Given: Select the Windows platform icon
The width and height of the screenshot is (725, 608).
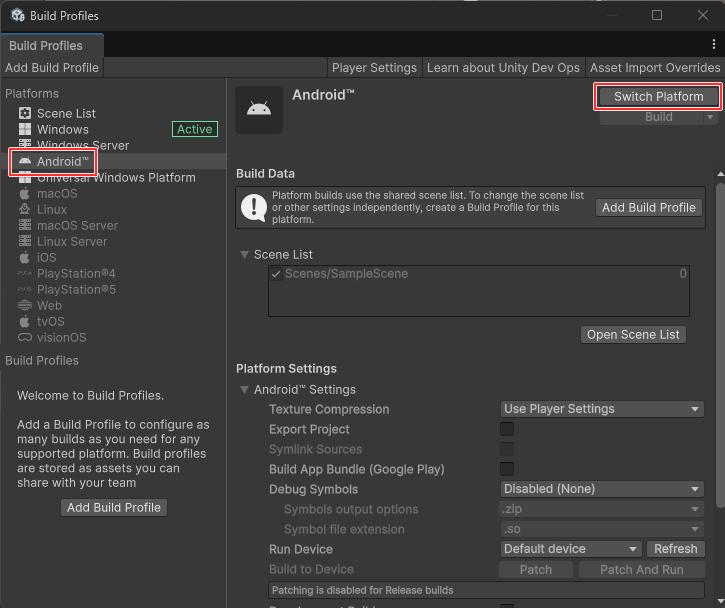Looking at the screenshot, I should [26, 129].
